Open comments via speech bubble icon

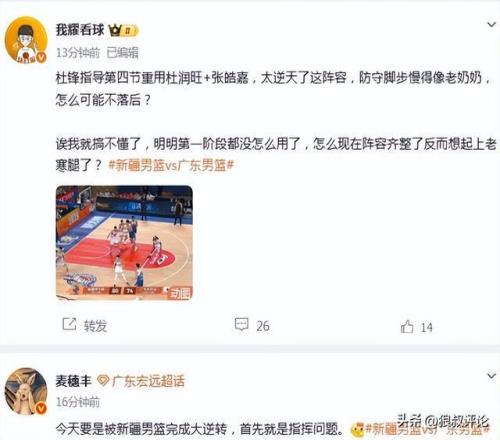pos(241,324)
